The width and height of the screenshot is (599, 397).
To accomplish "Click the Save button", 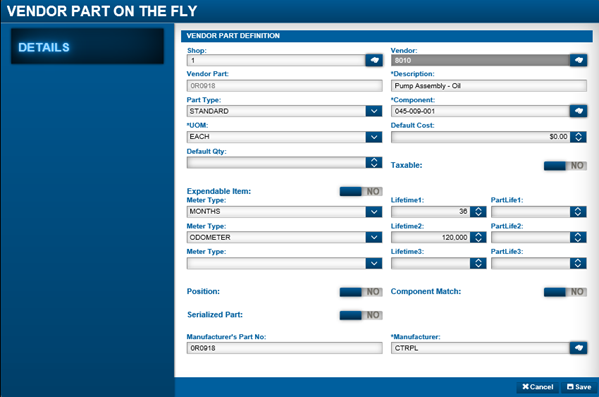I will (579, 387).
